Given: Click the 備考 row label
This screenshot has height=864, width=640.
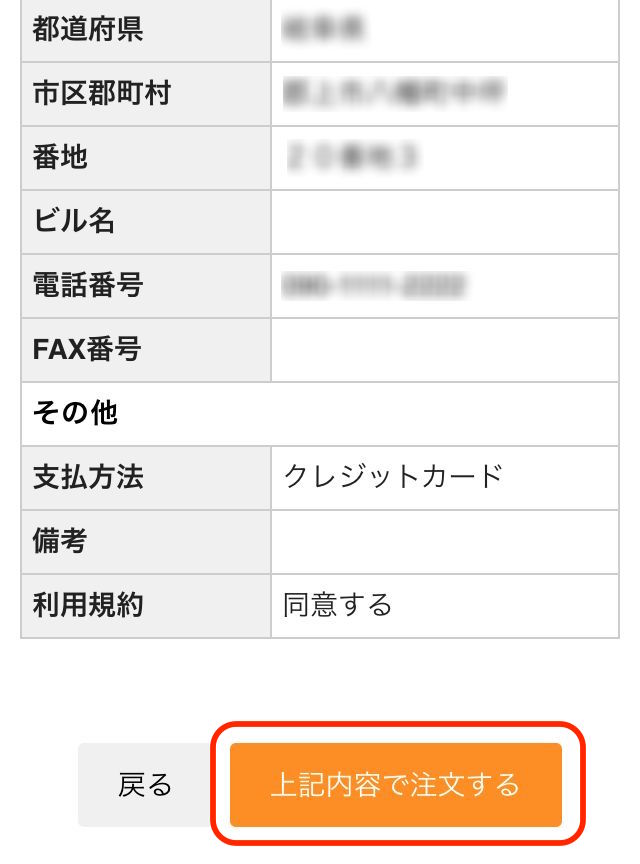Looking at the screenshot, I should point(61,541).
